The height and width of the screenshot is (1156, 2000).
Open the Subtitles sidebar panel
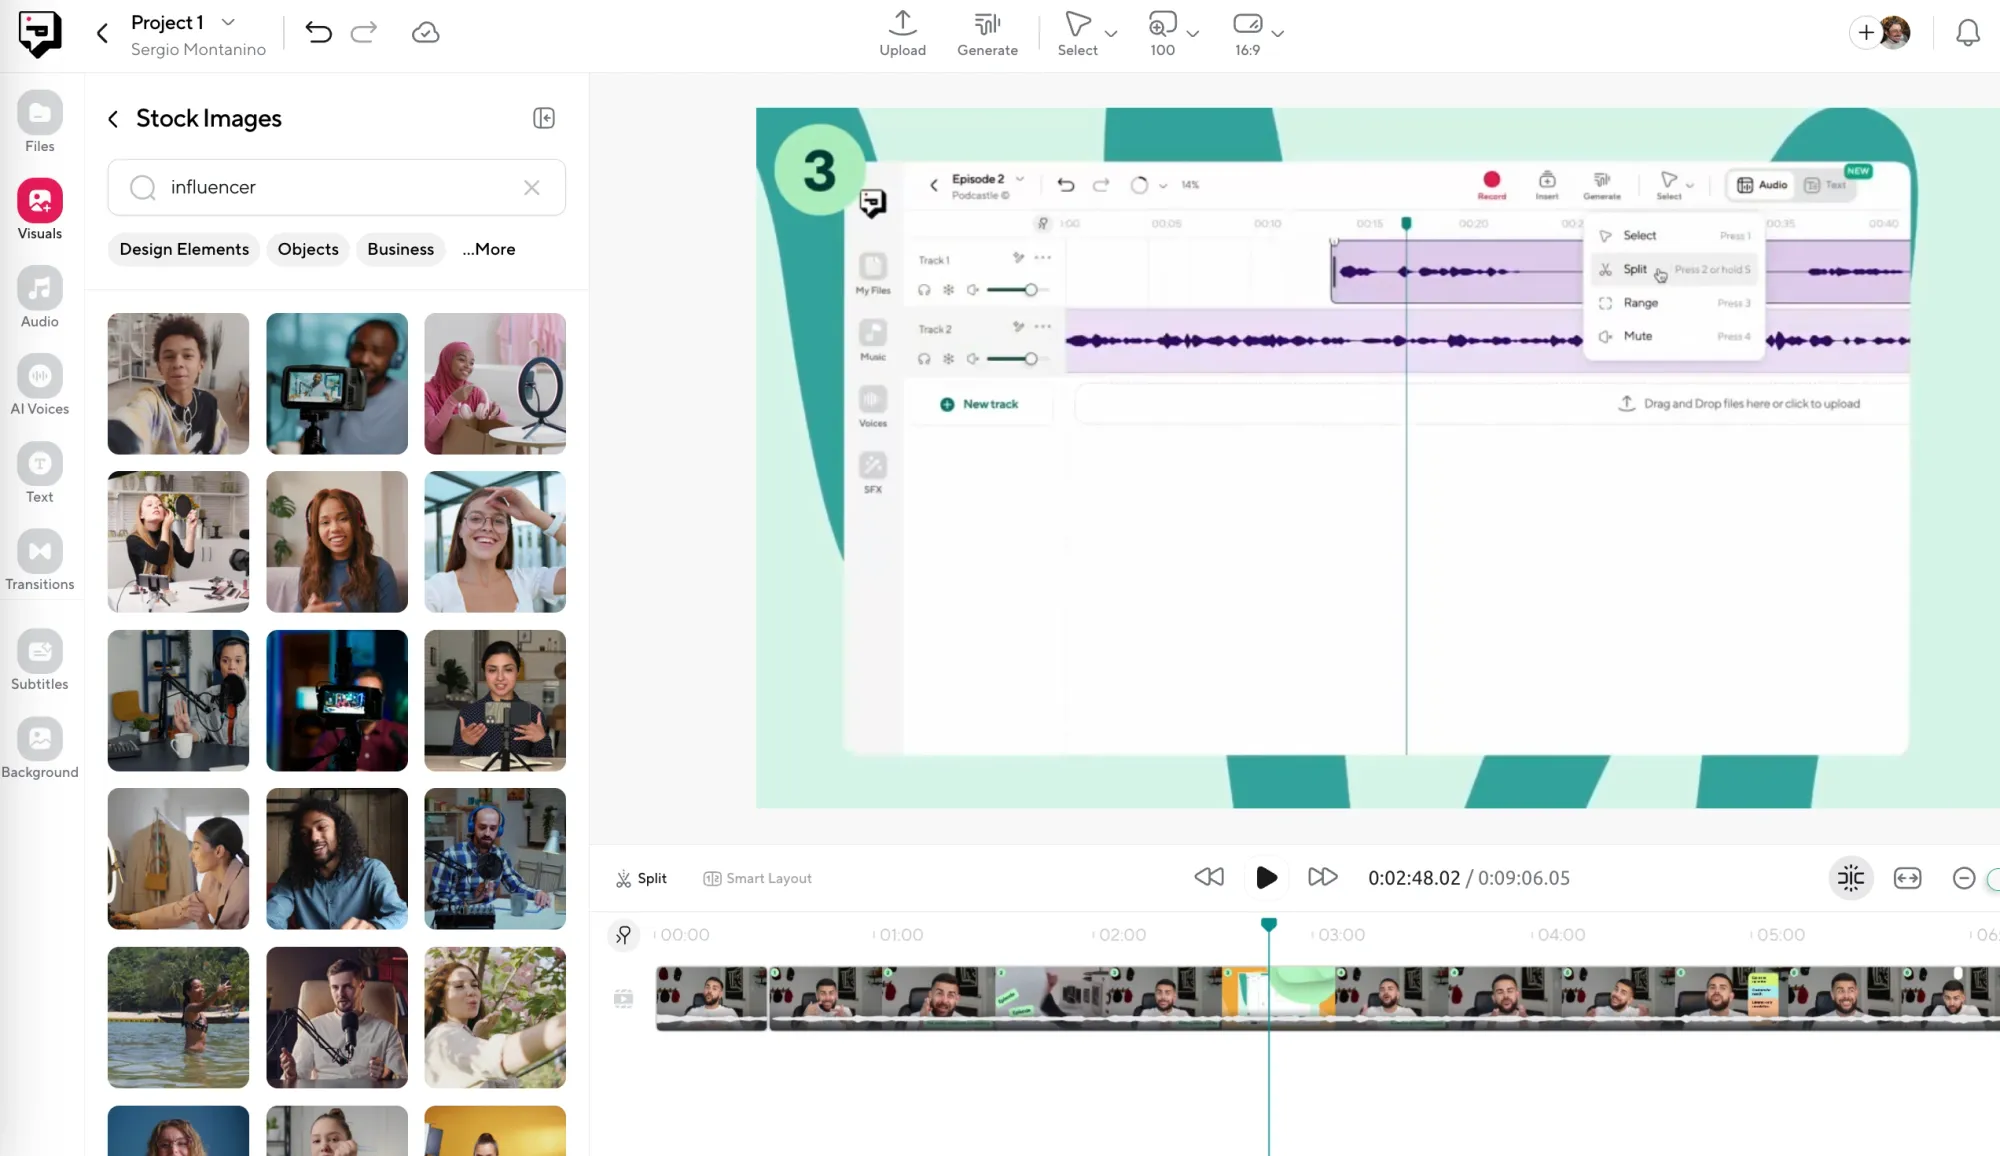(x=40, y=660)
